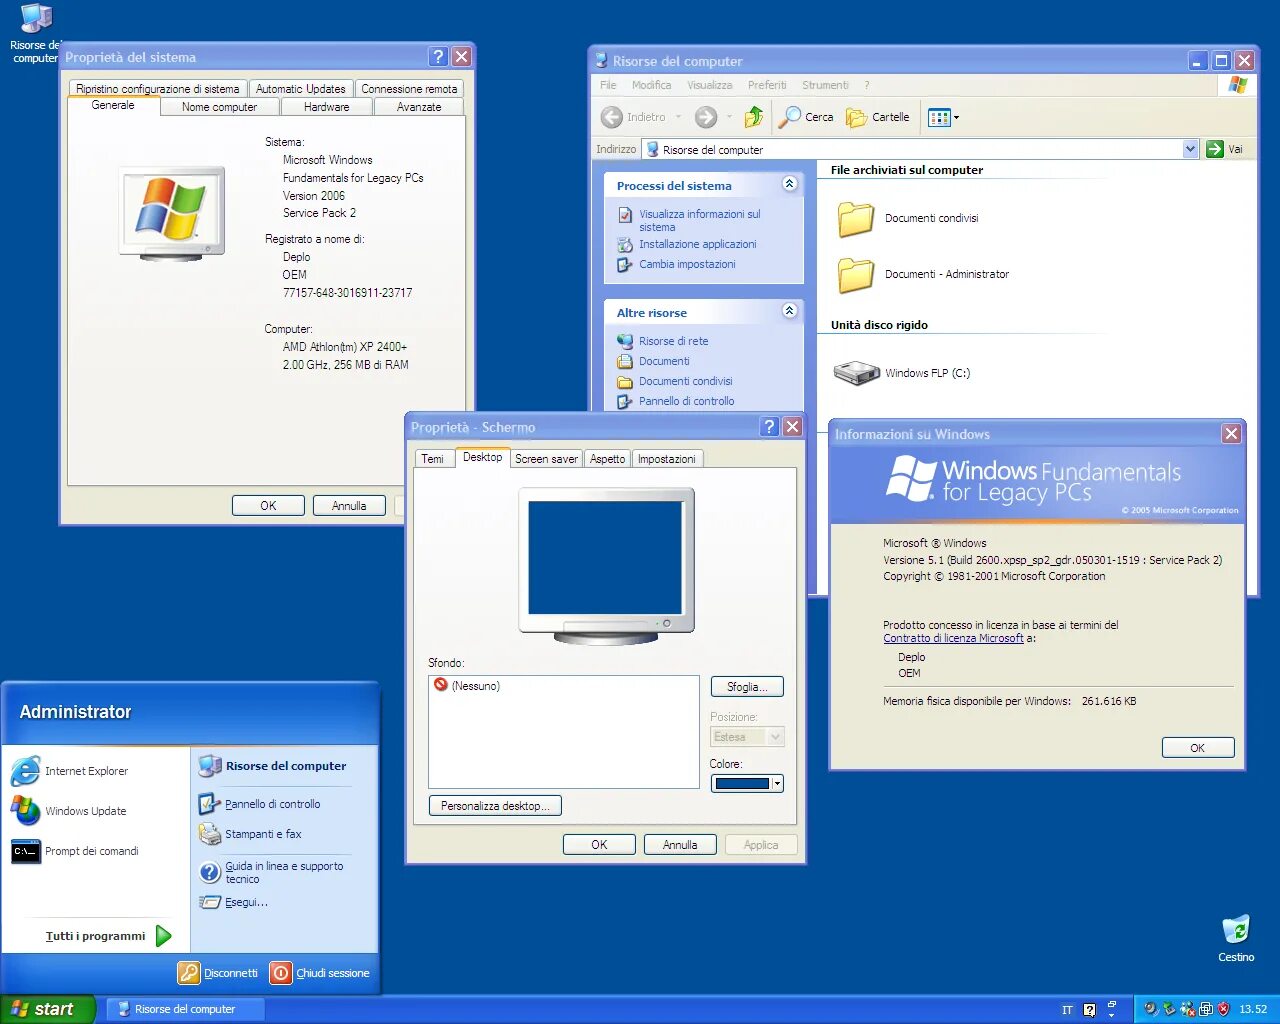Click OK in Proprietà del sistema
1280x1024 pixels.
(268, 506)
